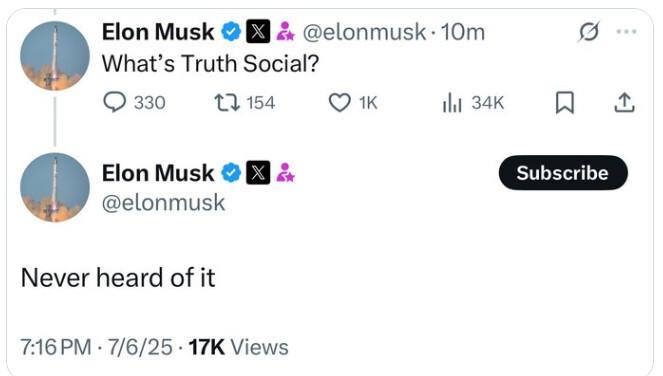The width and height of the screenshot is (663, 376).
Task: Like the "What's Truth Social?" tweet
Action: click(x=353, y=103)
